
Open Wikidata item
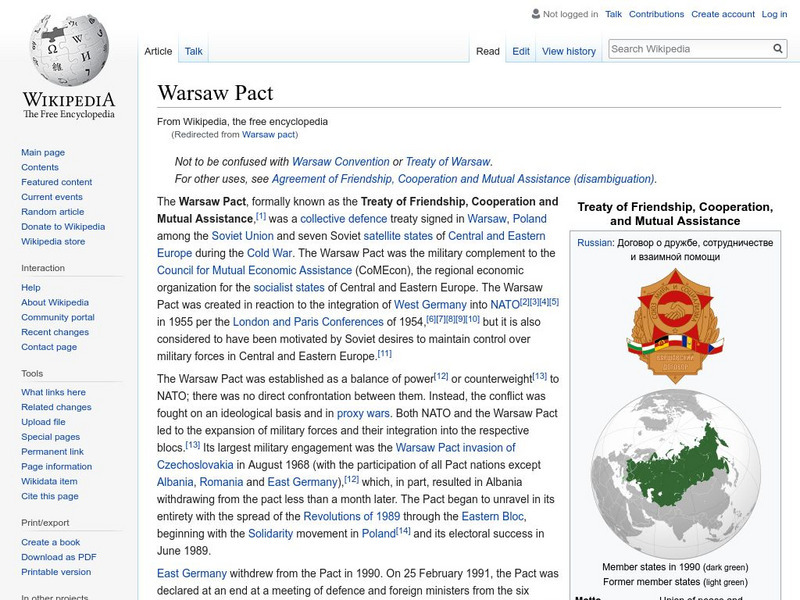[49, 481]
